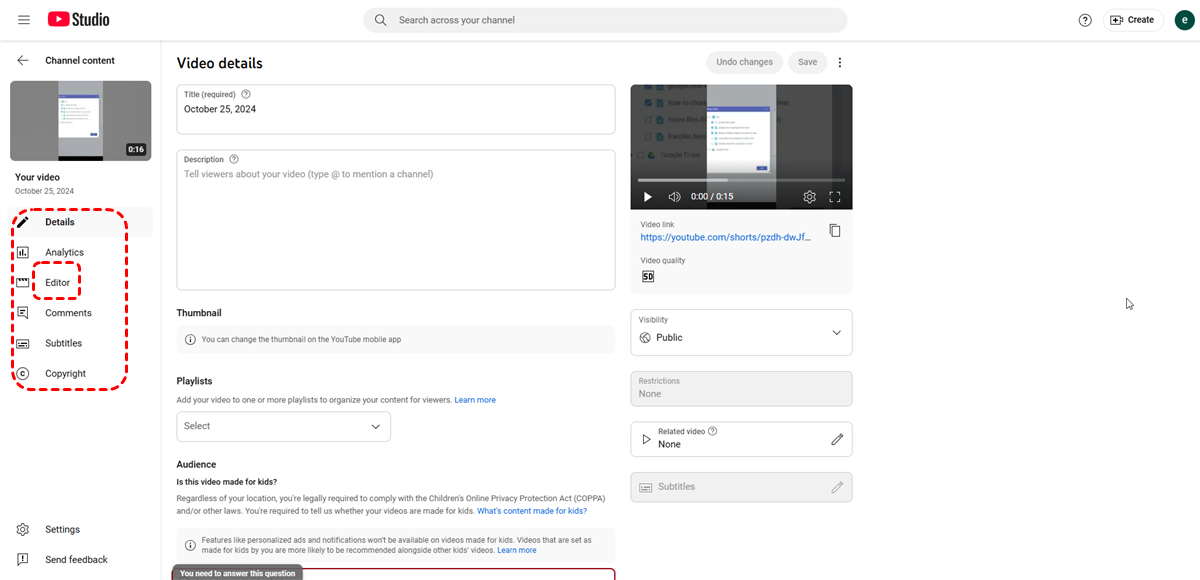Edit the Related video with pencil icon
1200x580 pixels.
[x=837, y=439]
